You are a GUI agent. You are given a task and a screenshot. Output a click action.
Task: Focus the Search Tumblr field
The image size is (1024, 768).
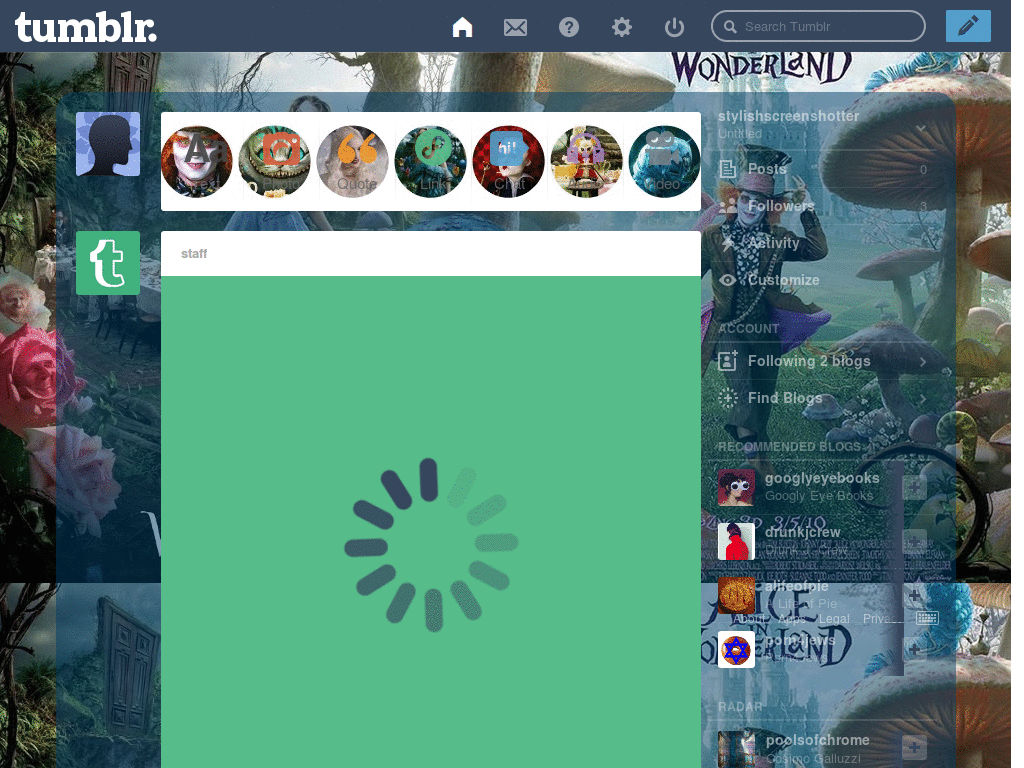click(x=818, y=27)
